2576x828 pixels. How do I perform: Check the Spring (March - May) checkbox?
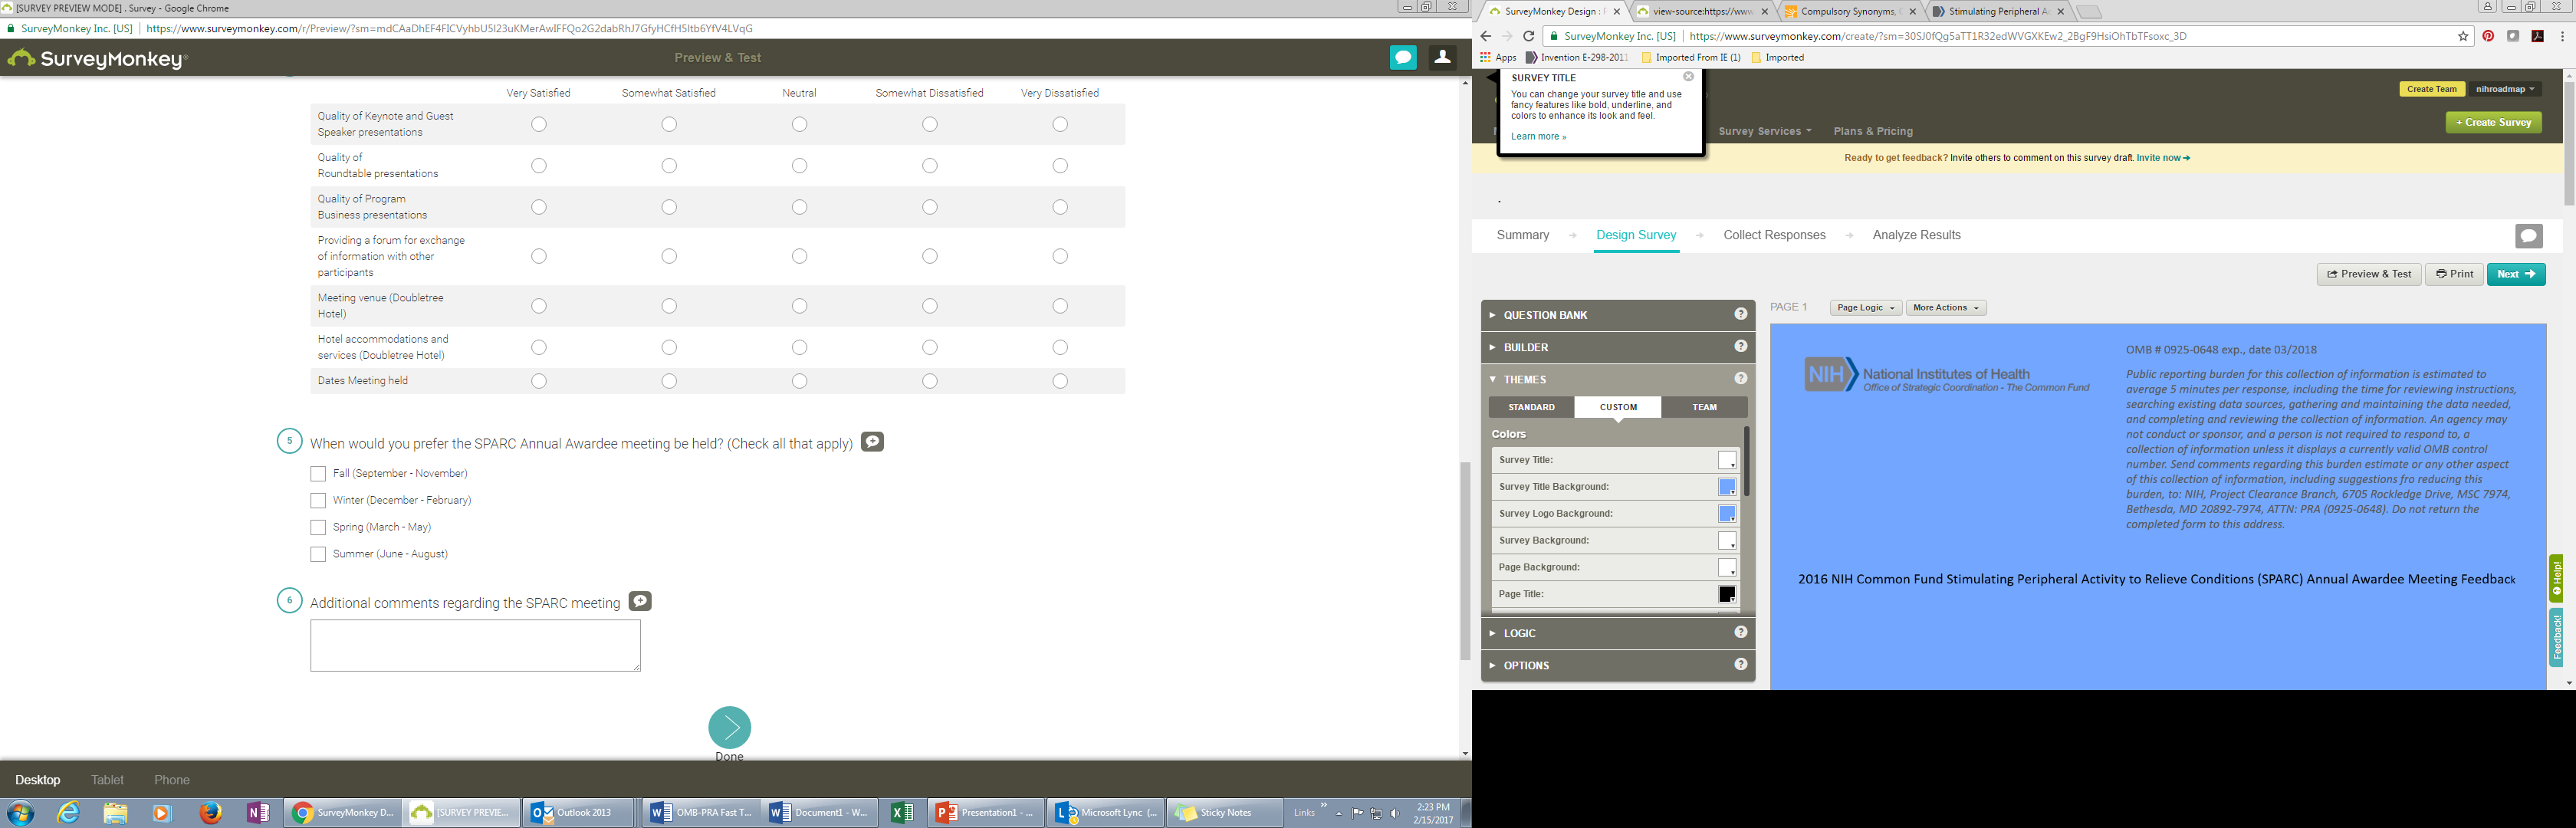318,527
